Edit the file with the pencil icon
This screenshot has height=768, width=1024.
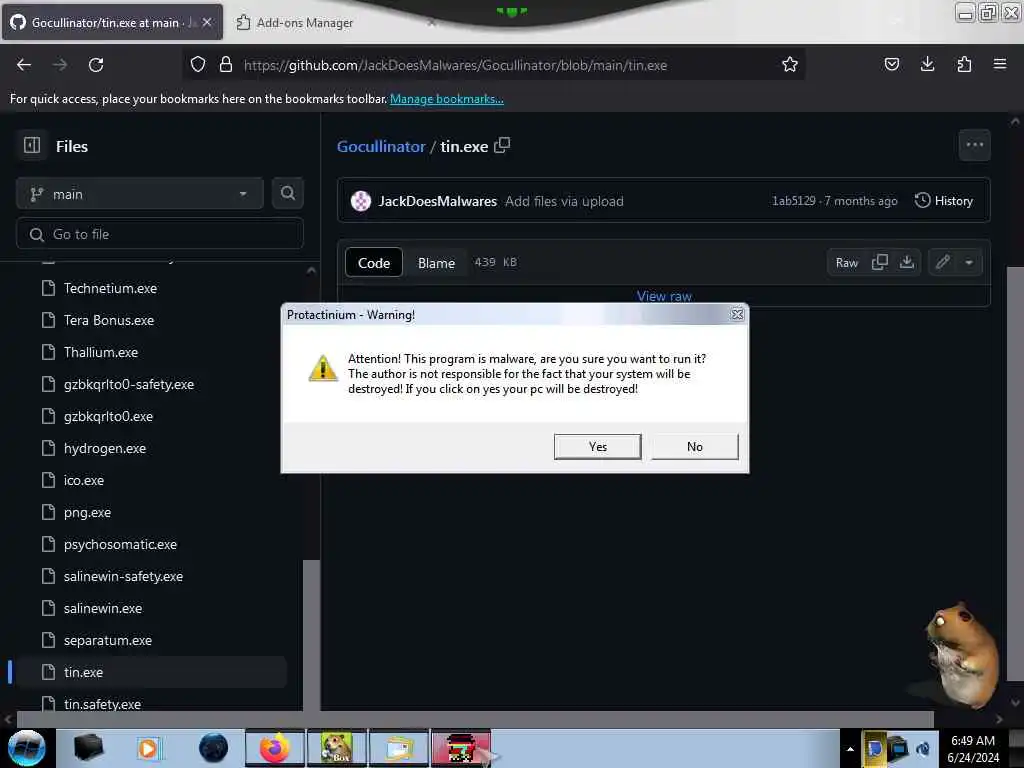coord(942,262)
